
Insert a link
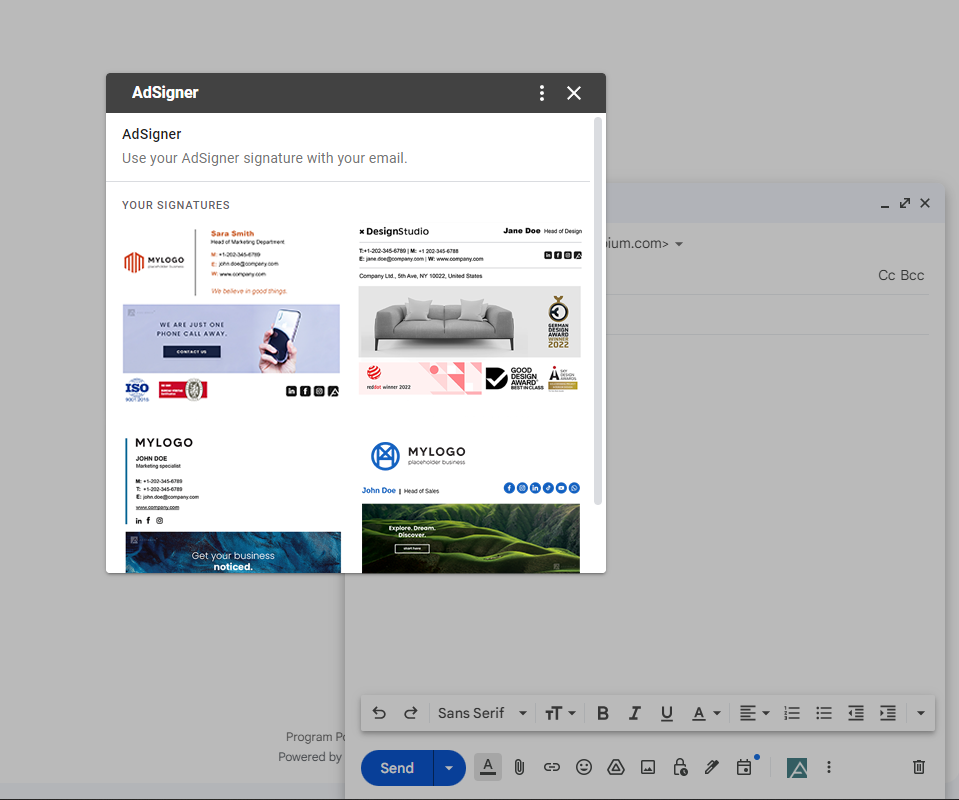click(552, 767)
